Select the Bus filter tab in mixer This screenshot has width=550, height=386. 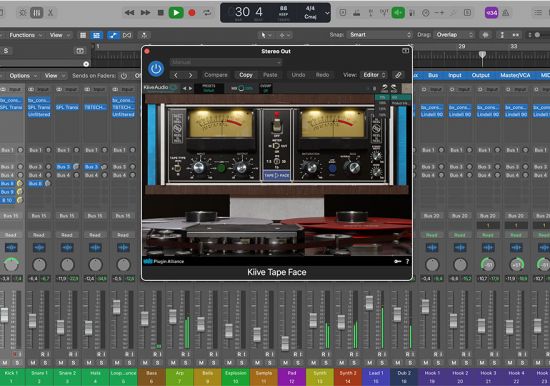point(433,75)
